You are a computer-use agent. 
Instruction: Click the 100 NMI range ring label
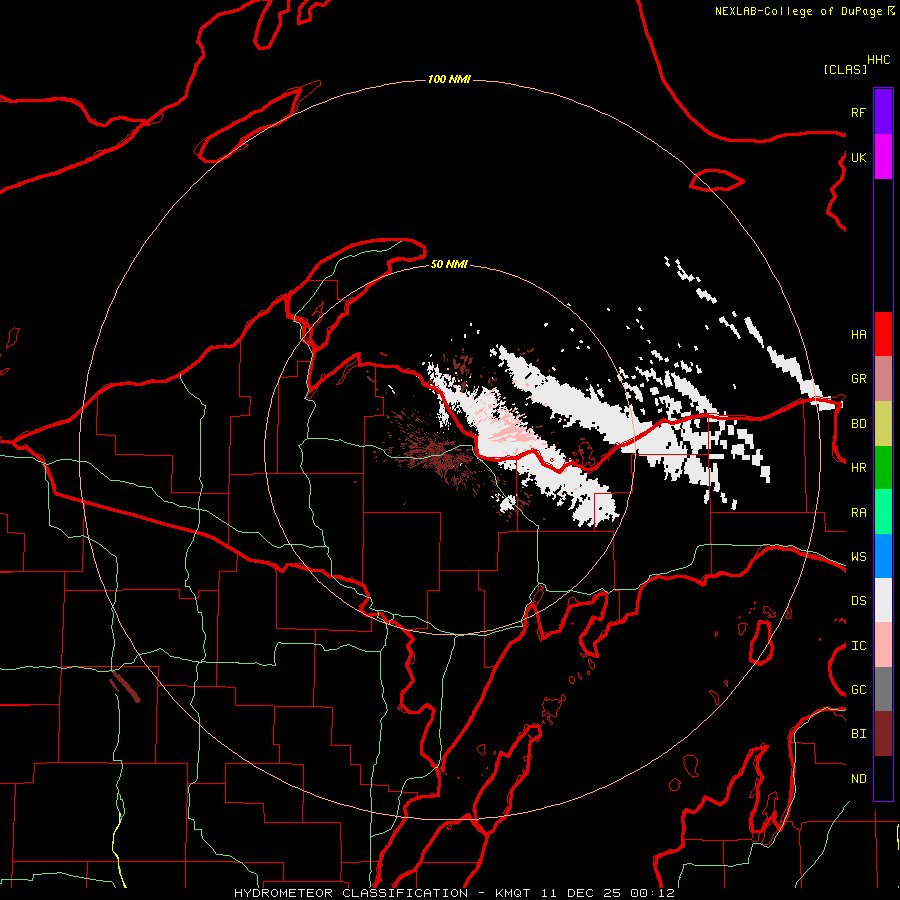(449, 79)
